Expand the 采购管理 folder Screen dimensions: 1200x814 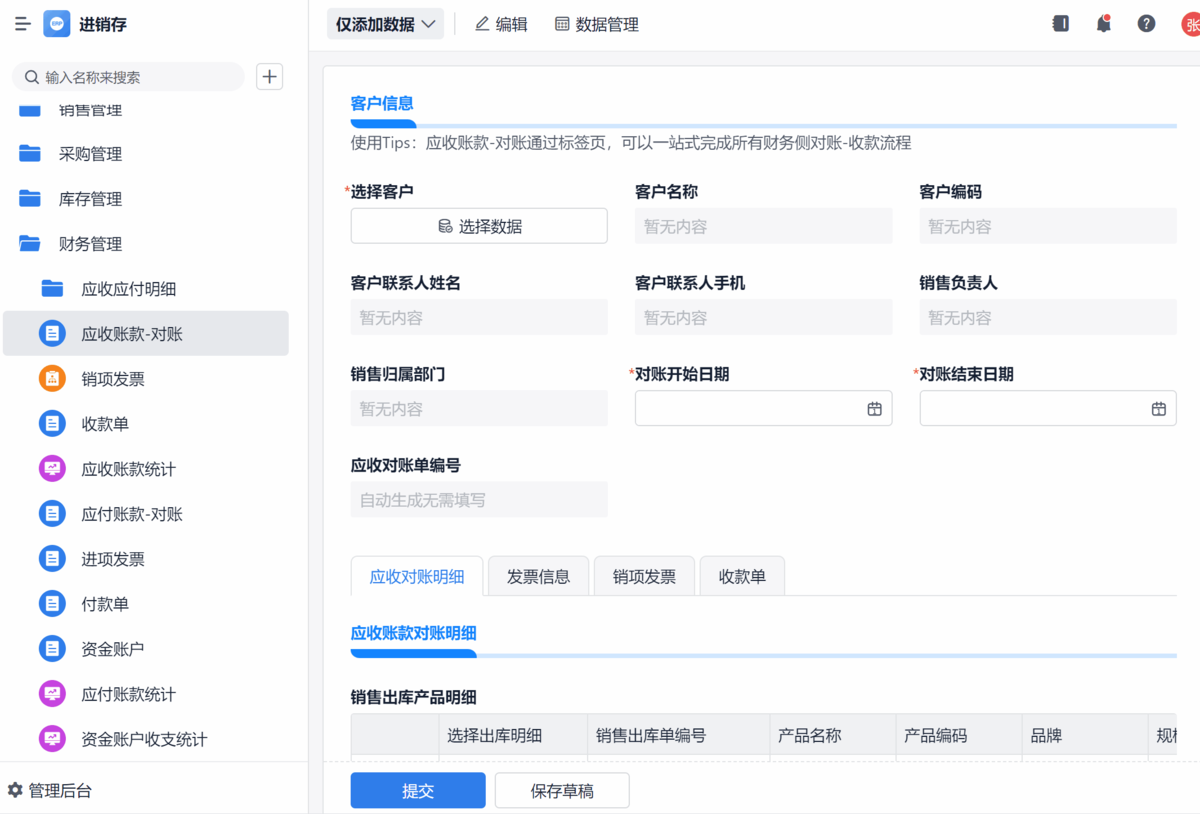90,154
